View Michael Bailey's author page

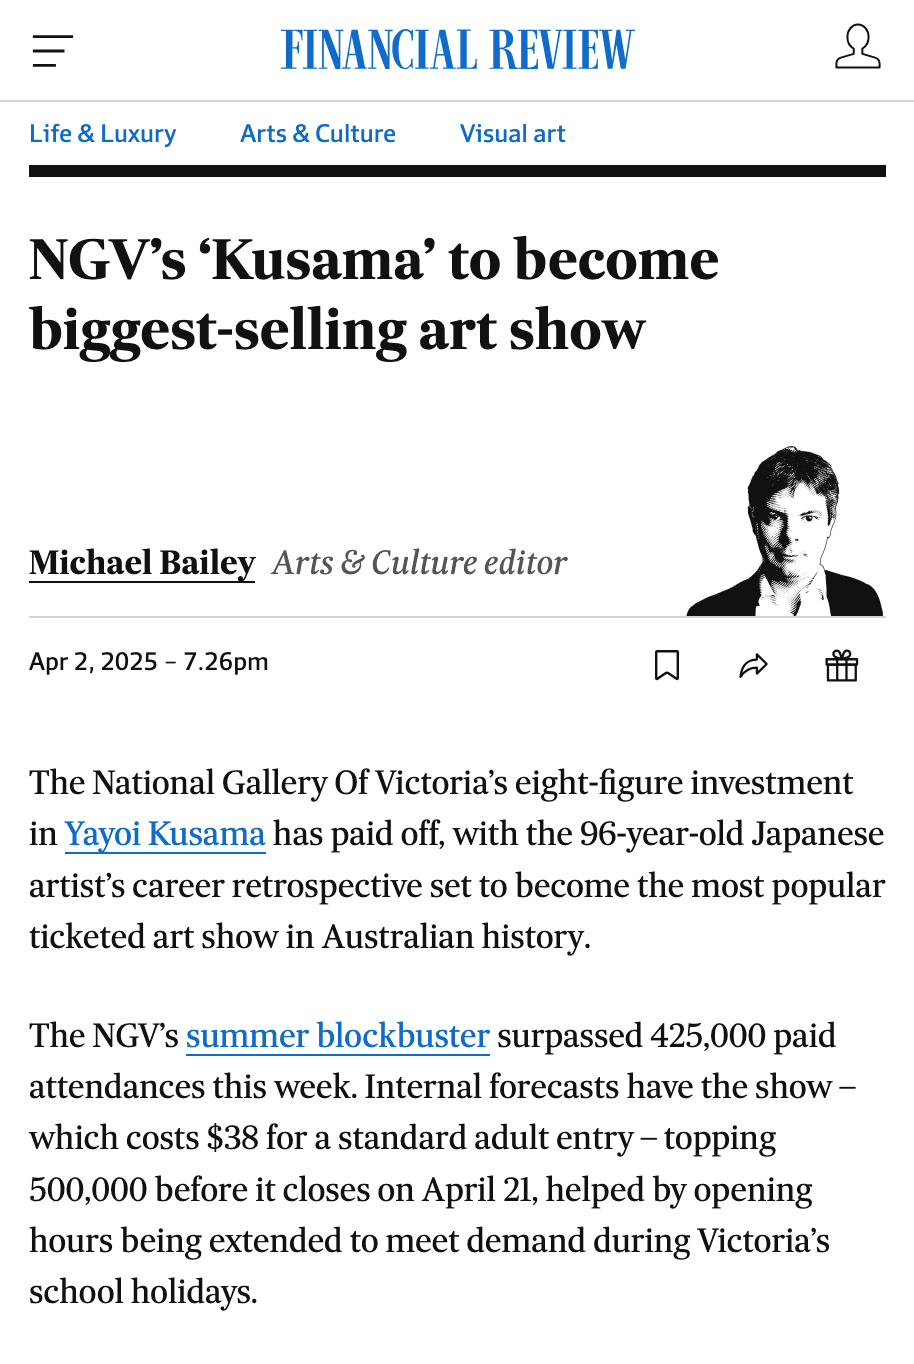142,563
